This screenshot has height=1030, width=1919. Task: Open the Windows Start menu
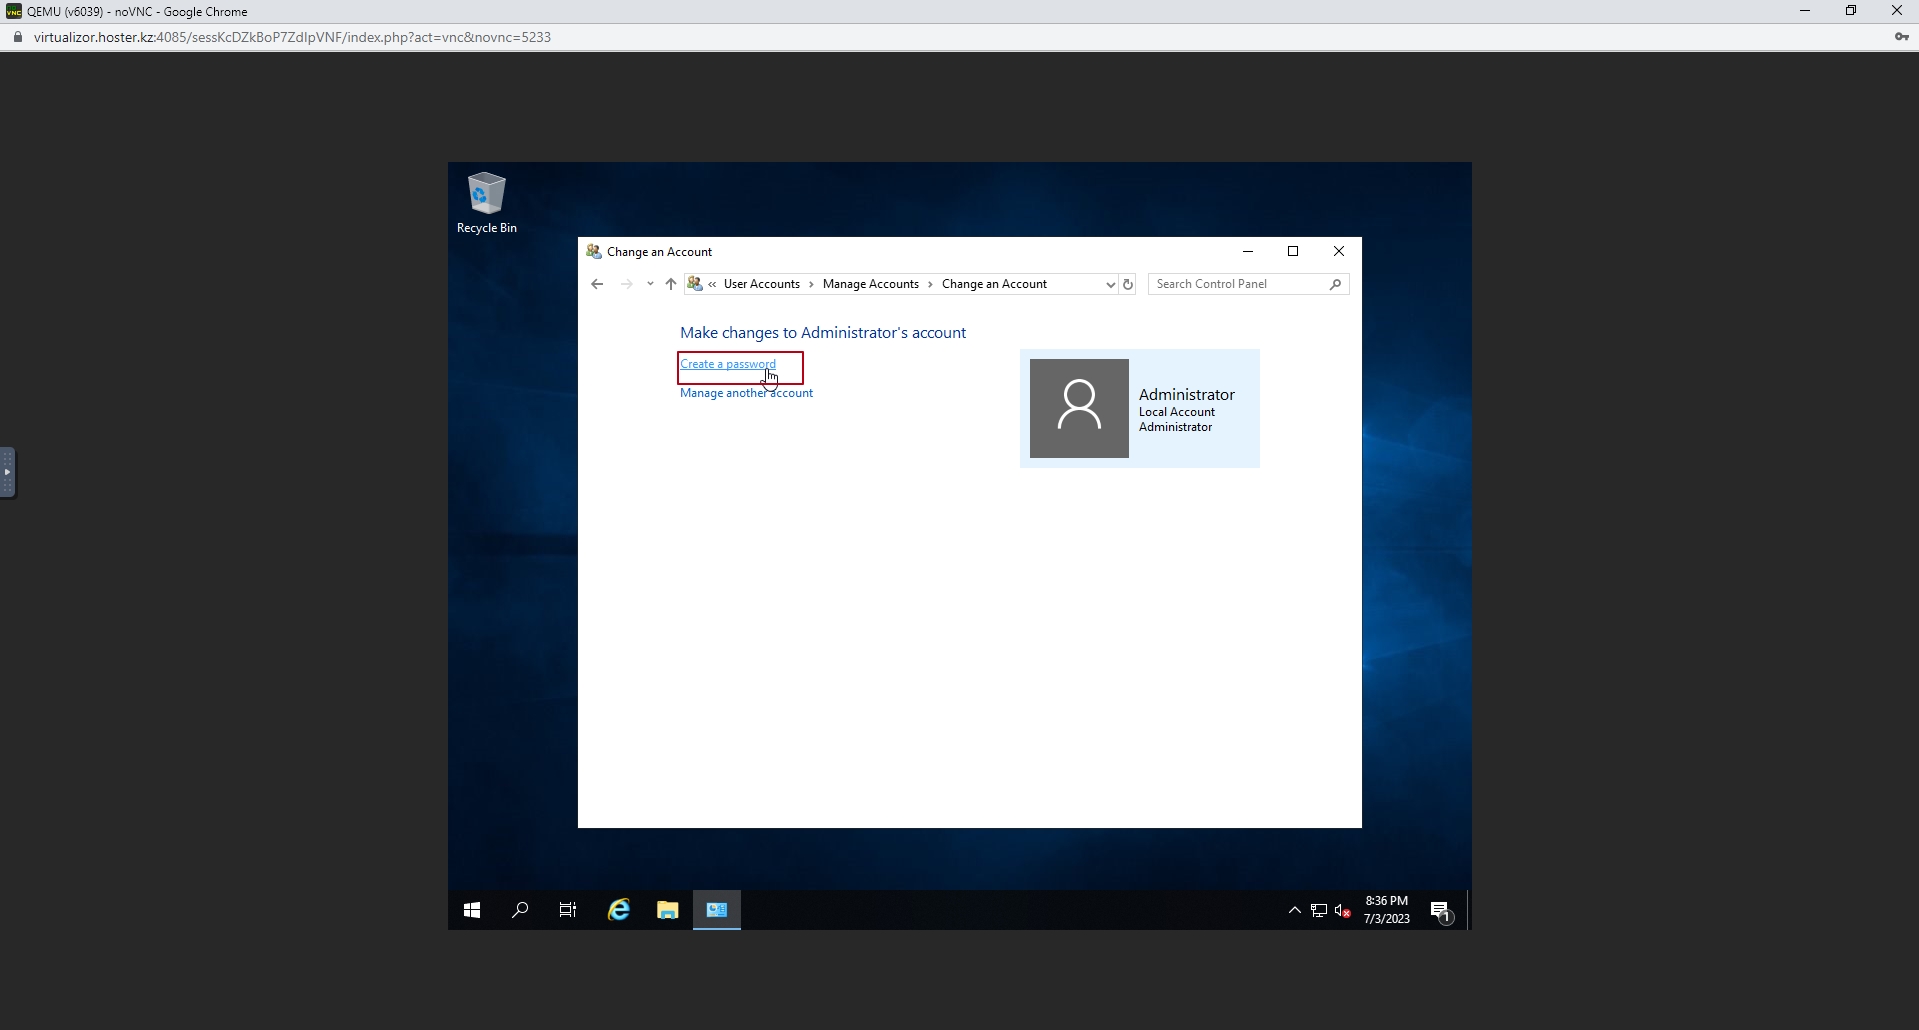click(472, 910)
